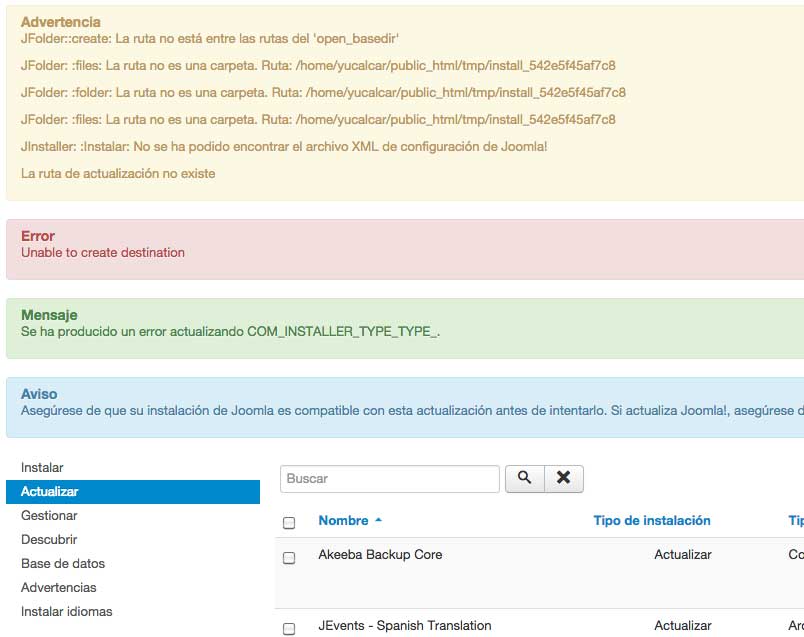Click the Advertencia heading
This screenshot has width=804, height=637.
[x=61, y=22]
